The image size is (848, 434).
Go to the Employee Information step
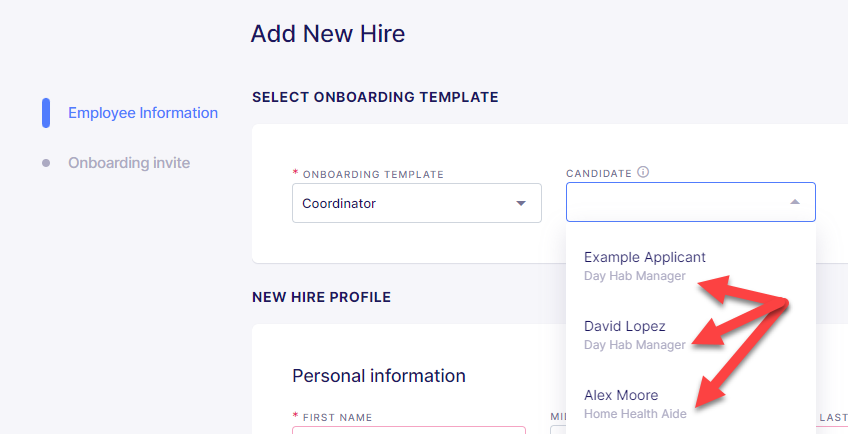click(x=143, y=113)
